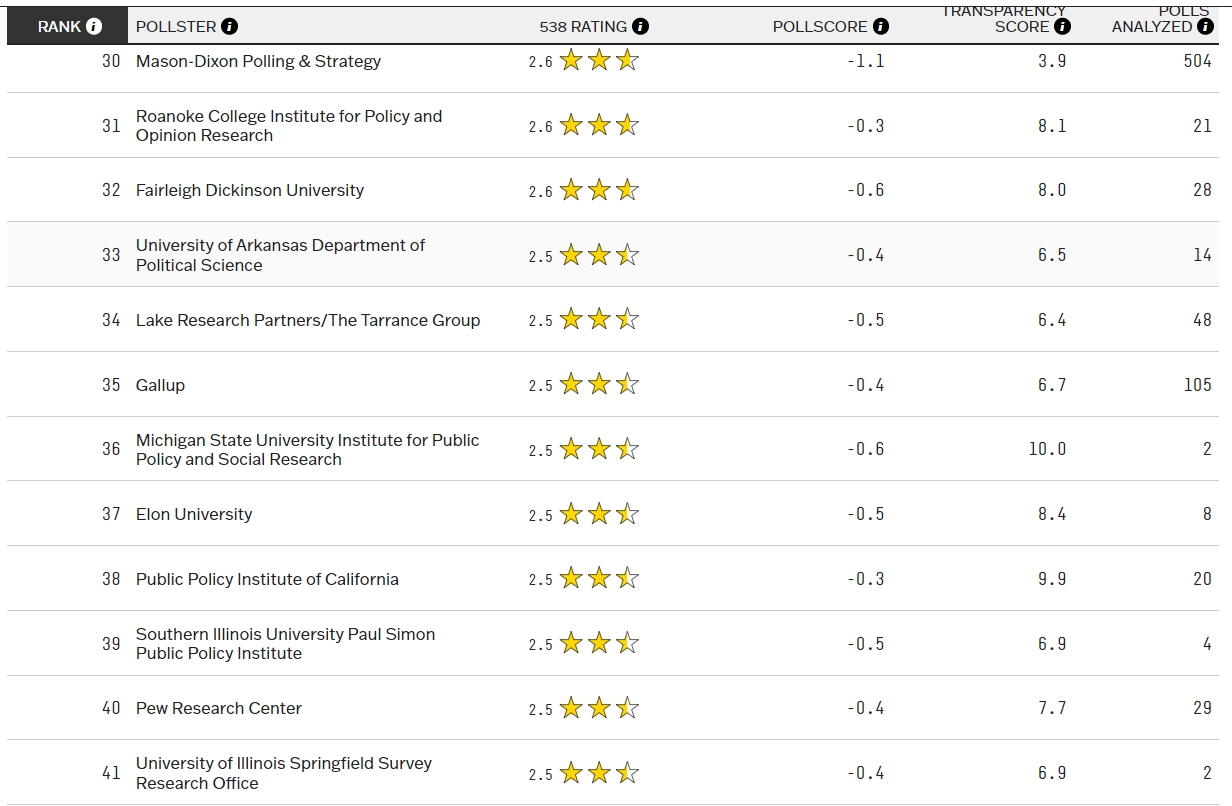1232x806 pixels.
Task: Click Public Policy Institute of California's 9.9 score
Action: [x=1052, y=579]
